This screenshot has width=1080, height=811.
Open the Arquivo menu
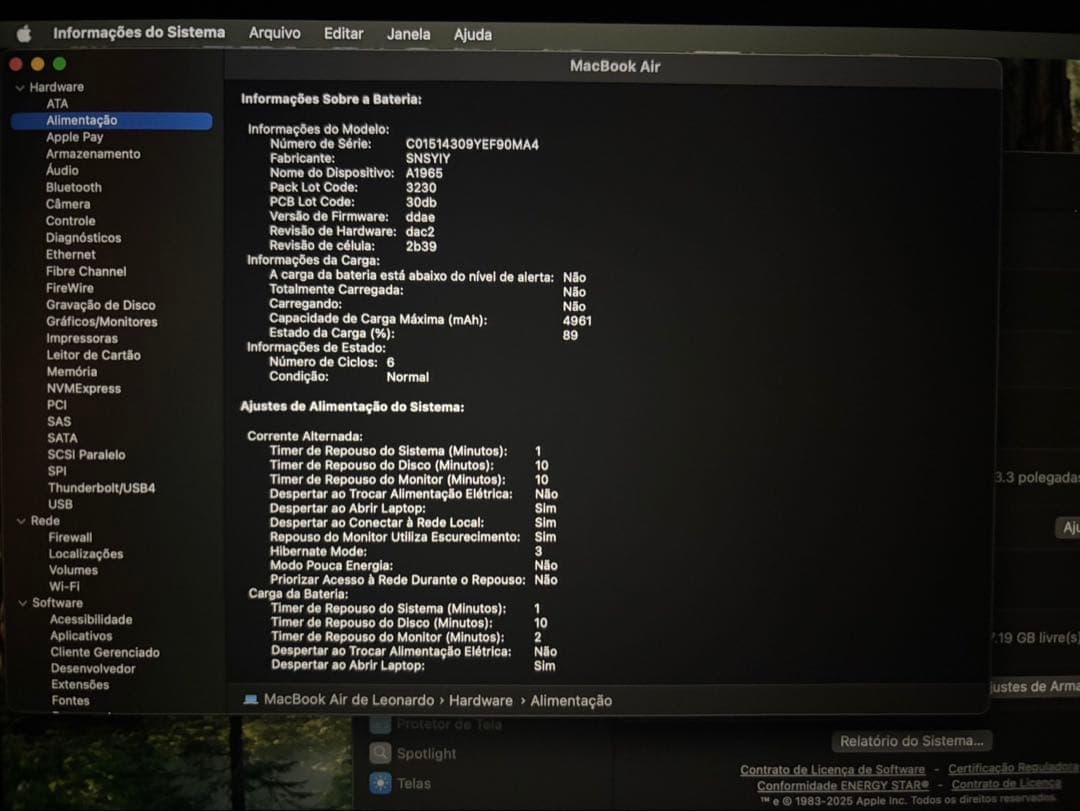pyautogui.click(x=274, y=33)
